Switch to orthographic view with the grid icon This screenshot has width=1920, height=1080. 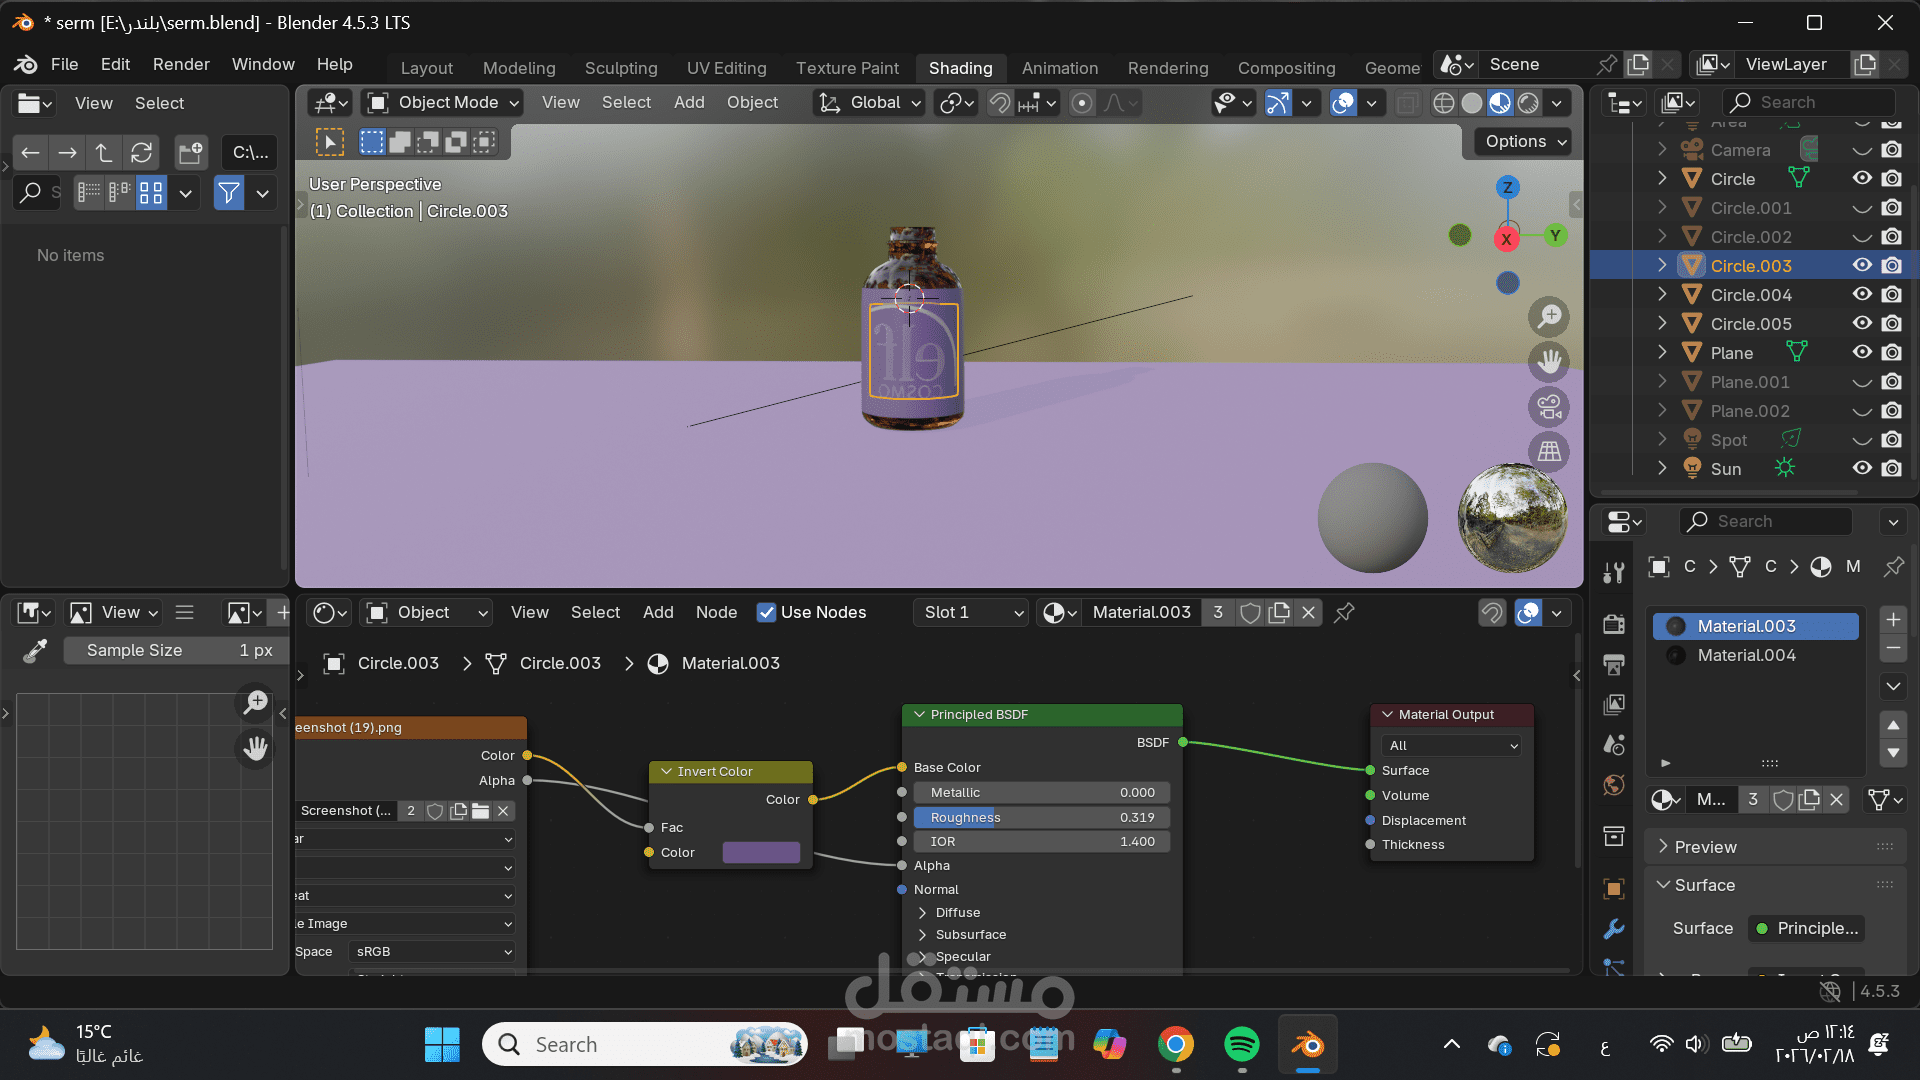pos(1549,452)
